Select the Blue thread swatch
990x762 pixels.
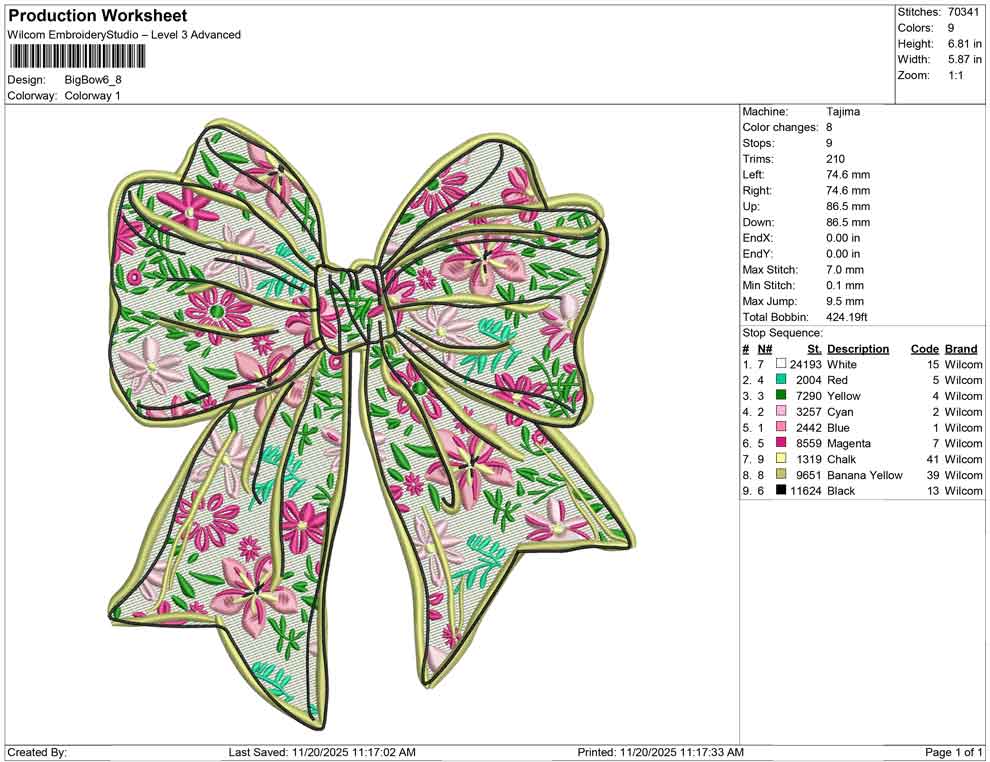781,427
